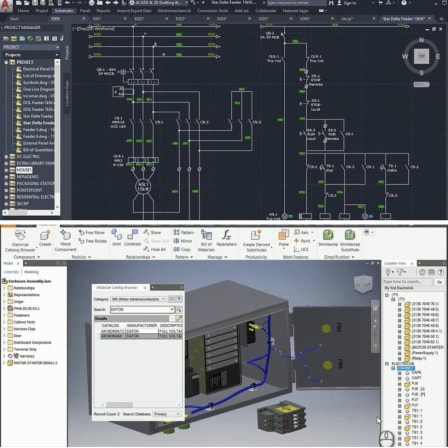Toggle checkbox beside TB1:4 in Location View
This screenshot has width=448, height=448.
(400, 443)
